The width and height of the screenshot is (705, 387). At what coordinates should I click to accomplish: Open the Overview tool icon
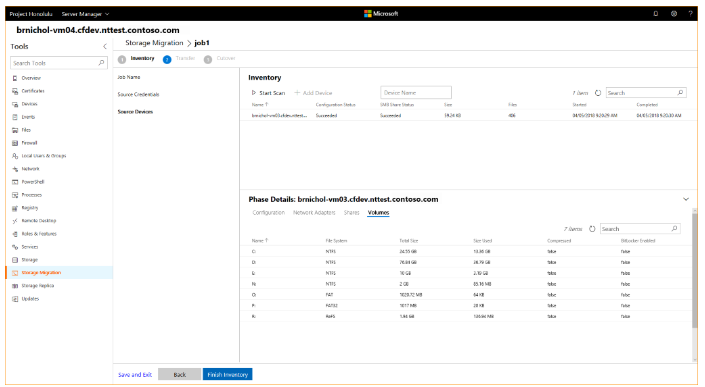click(15, 78)
